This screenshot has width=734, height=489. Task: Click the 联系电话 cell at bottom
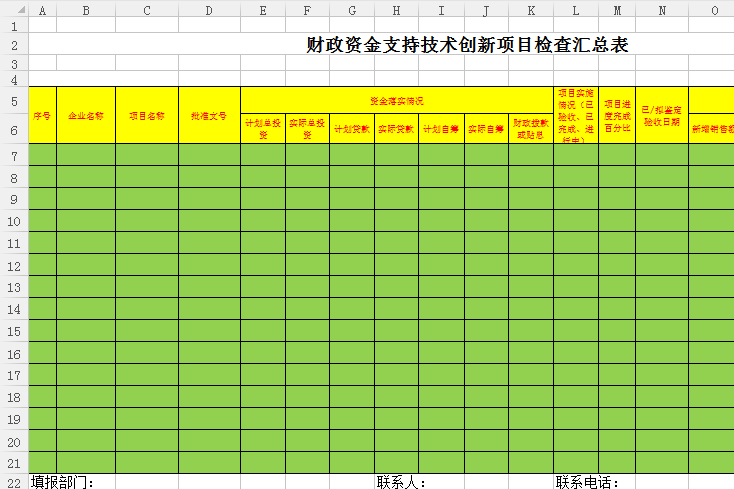pyautogui.click(x=588, y=482)
